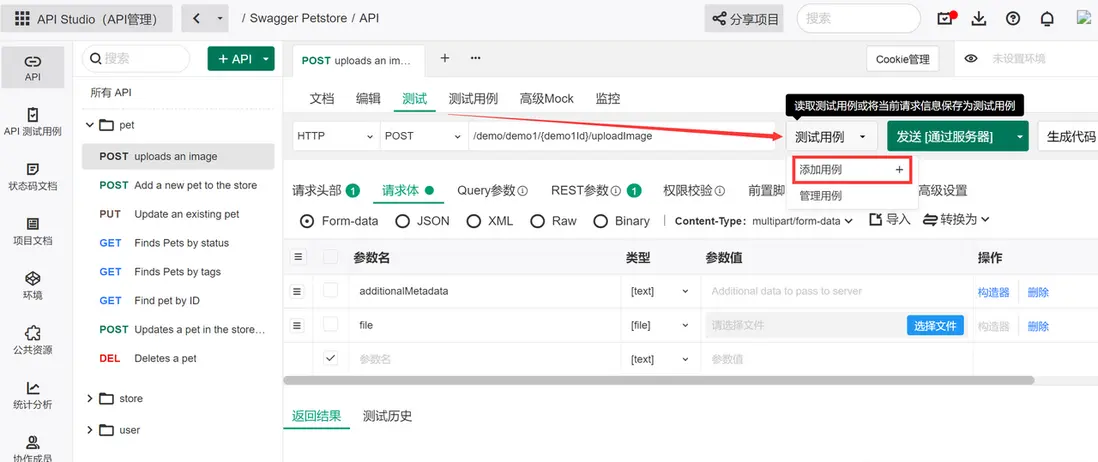
Task: Open the API Studio app grid icon
Action: pyautogui.click(x=22, y=19)
